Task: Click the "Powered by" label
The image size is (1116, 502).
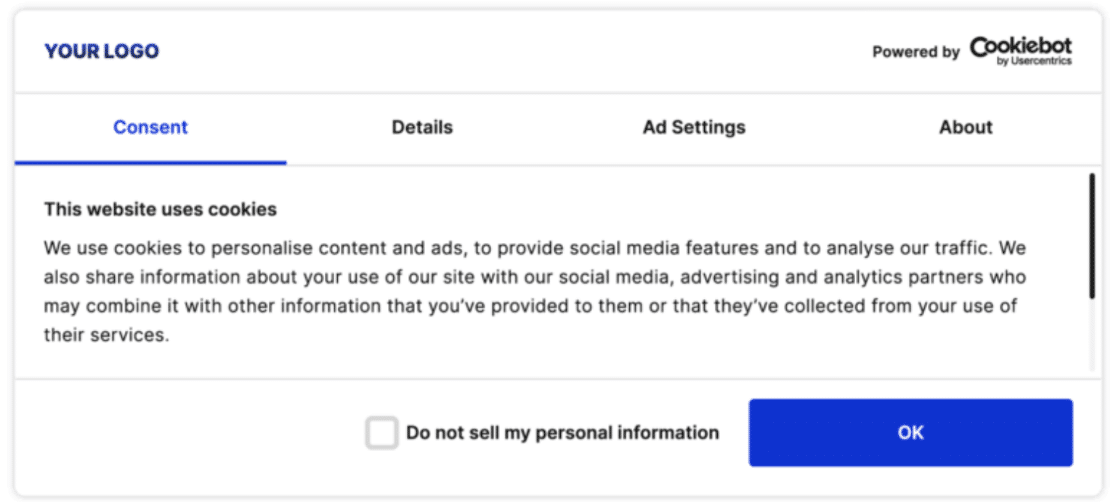Action: click(915, 52)
